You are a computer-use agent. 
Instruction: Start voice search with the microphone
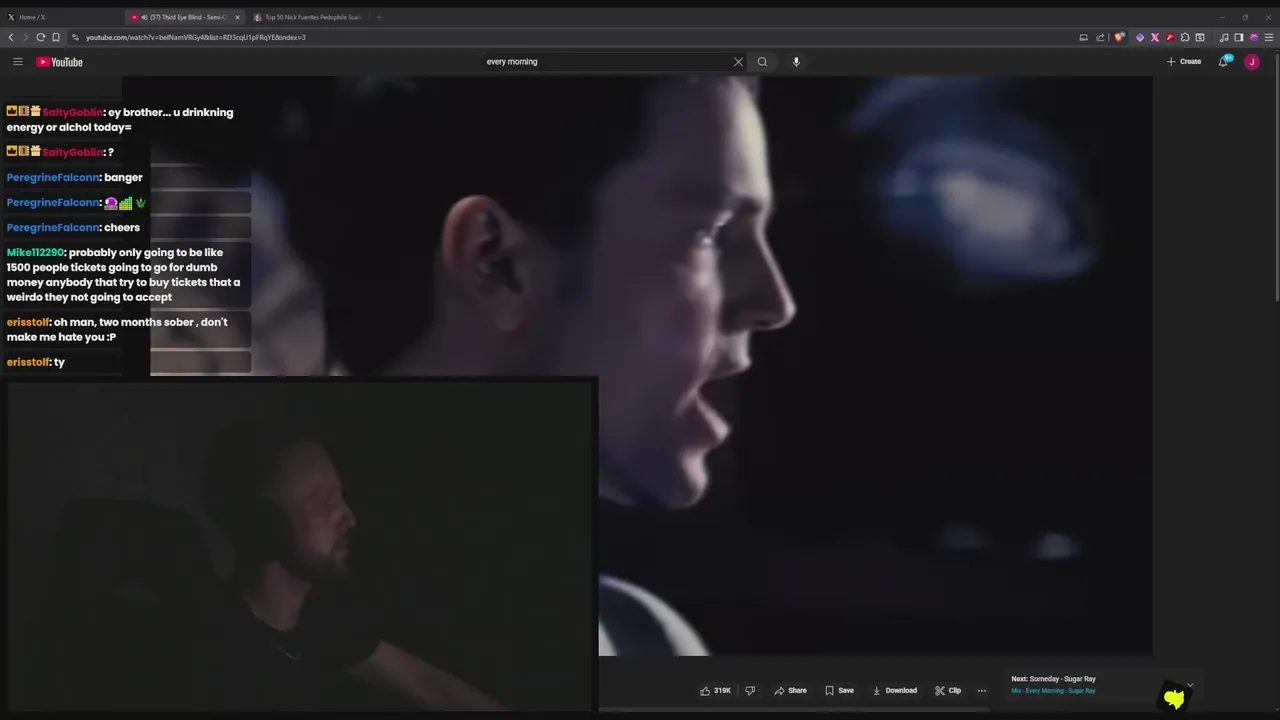796,62
